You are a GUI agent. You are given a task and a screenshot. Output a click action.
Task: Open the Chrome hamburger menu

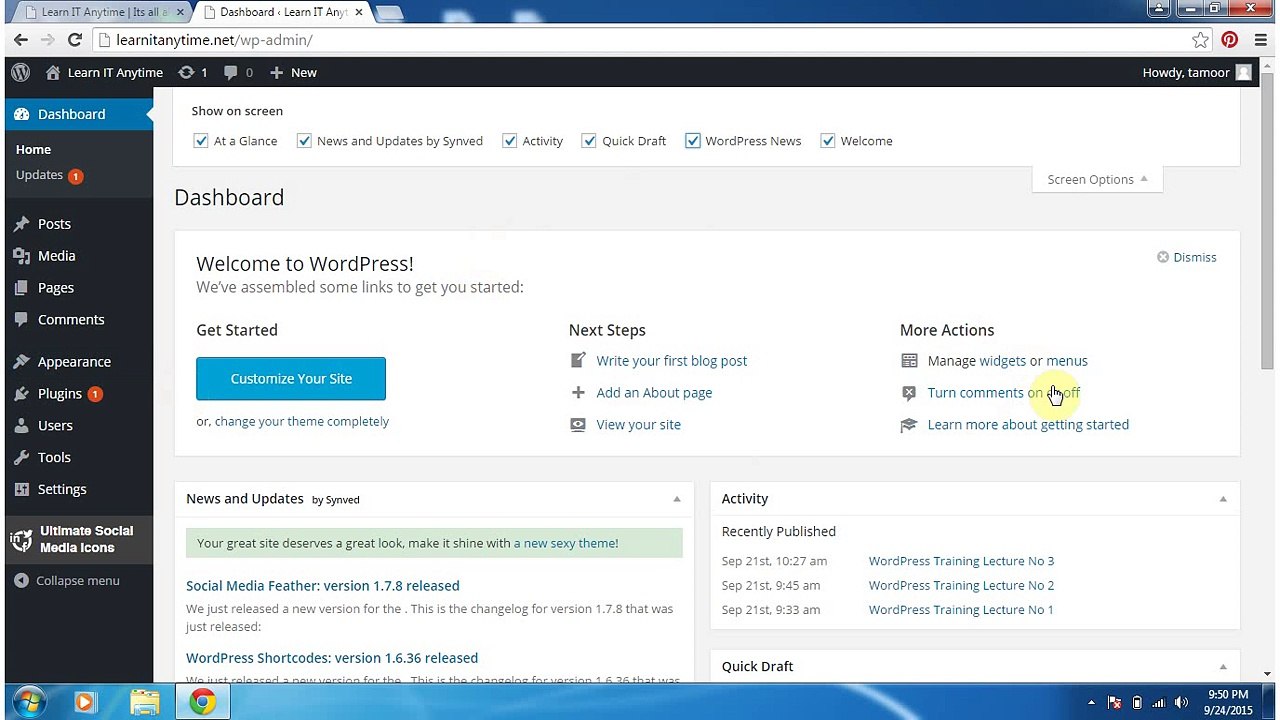1259,40
